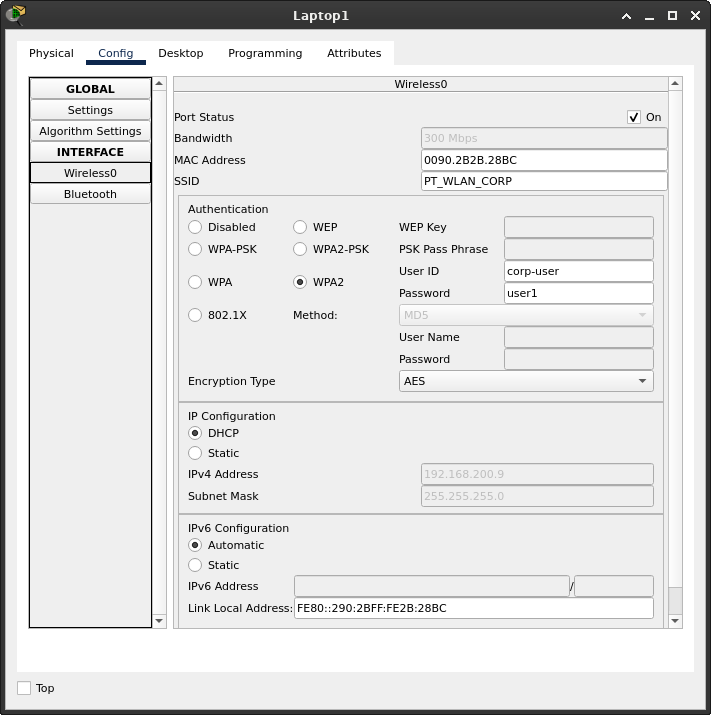711x715 pixels.
Task: Open the Encryption Type AES dropdown
Action: click(525, 381)
